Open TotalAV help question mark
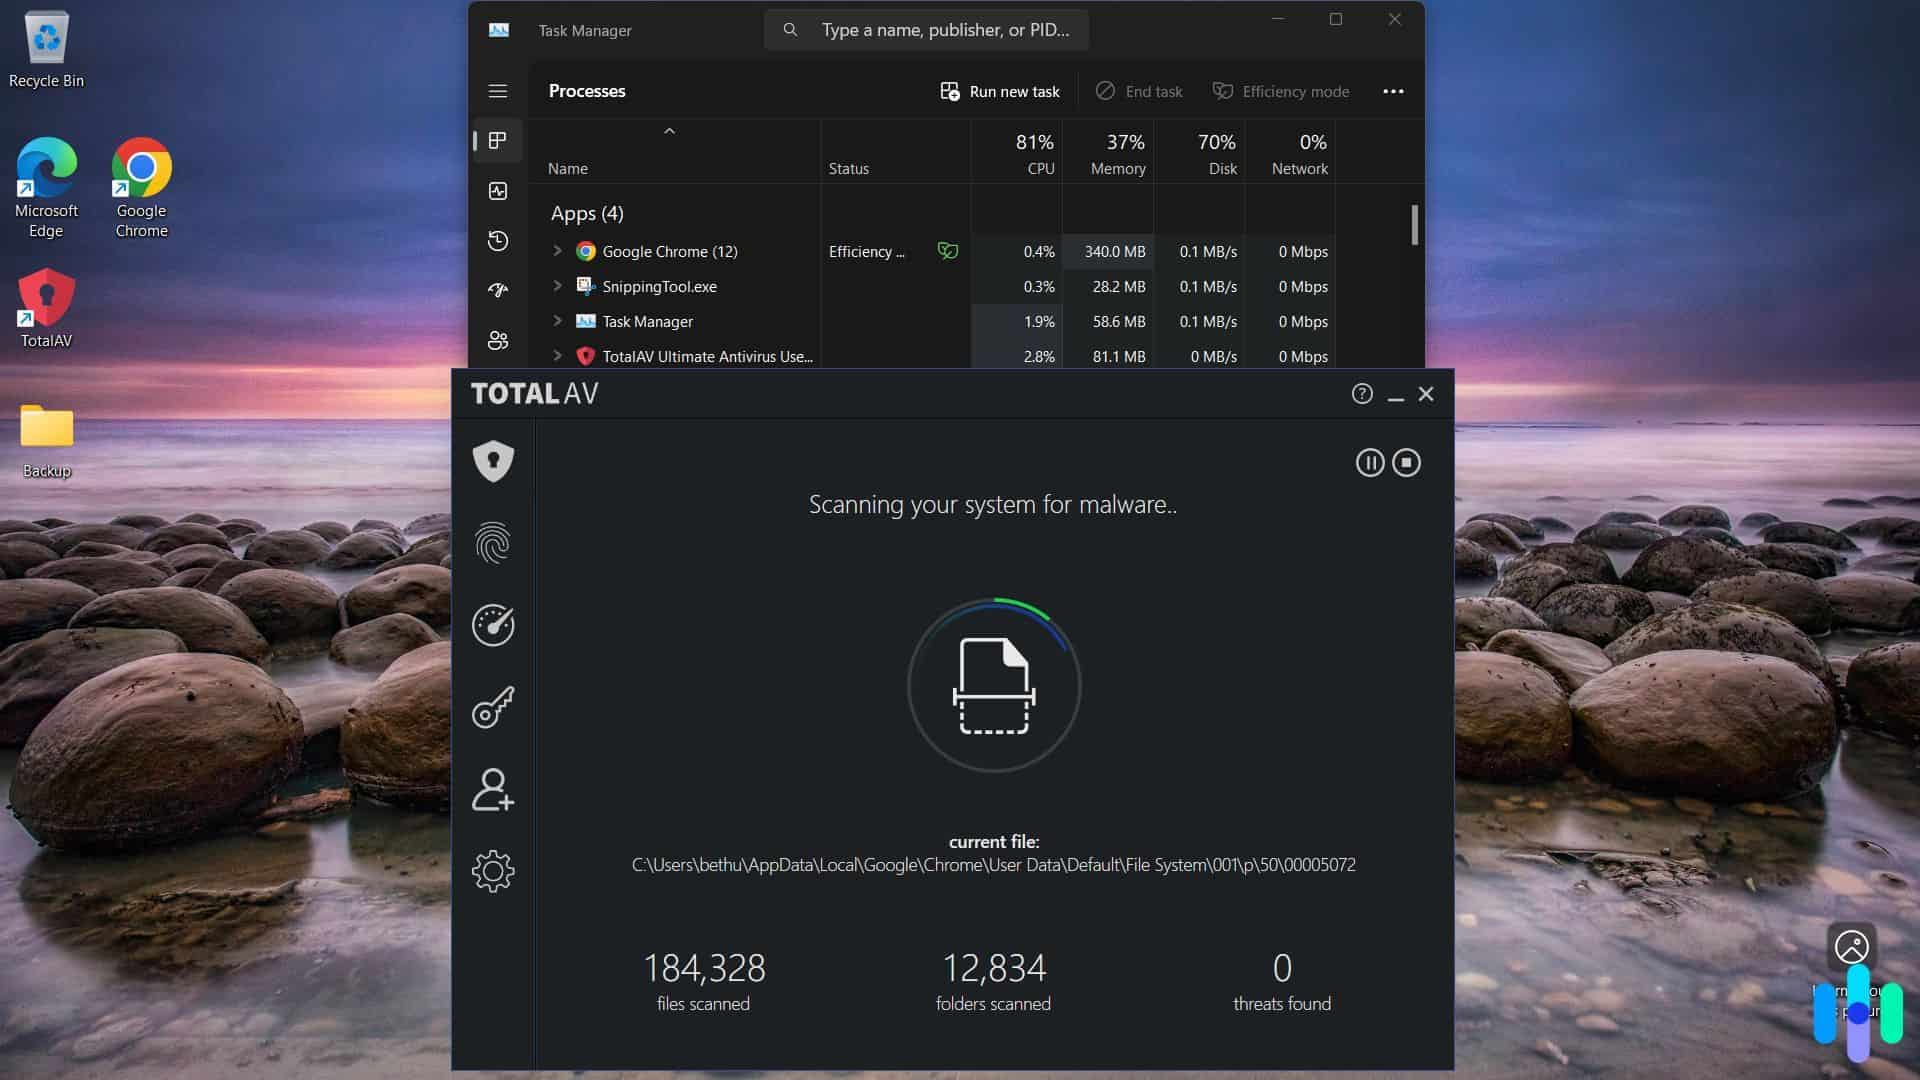 [1362, 394]
